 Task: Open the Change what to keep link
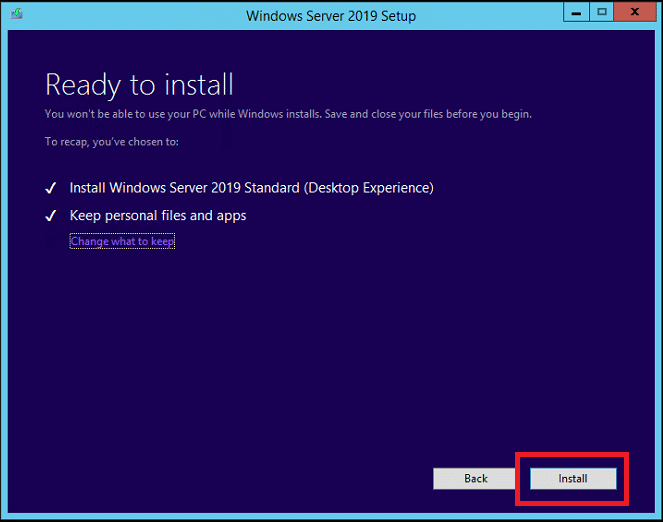(x=122, y=241)
